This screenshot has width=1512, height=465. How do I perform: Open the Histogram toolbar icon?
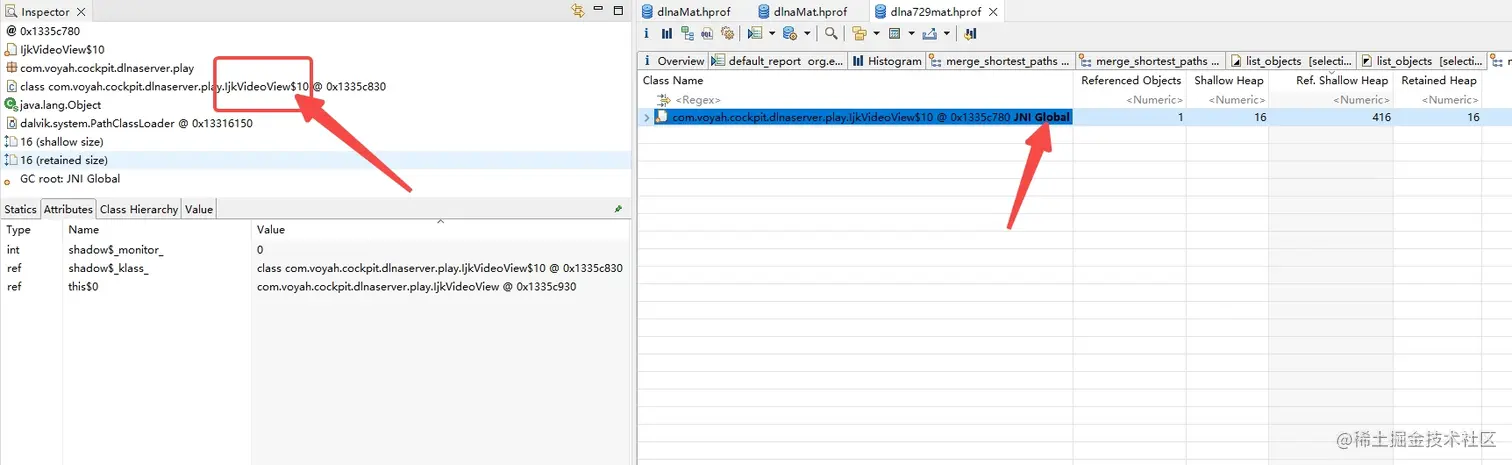[667, 33]
